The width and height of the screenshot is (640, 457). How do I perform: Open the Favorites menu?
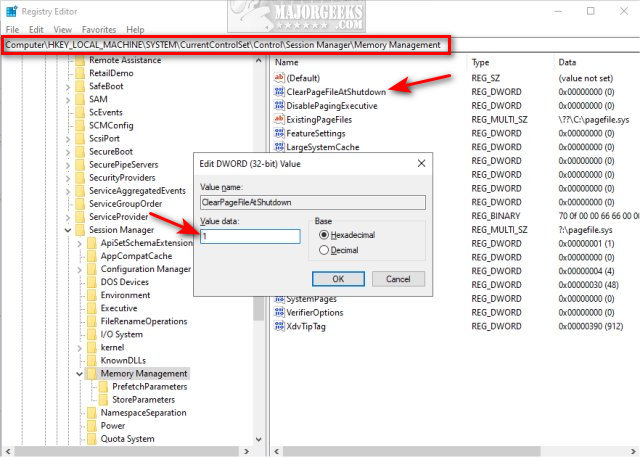(99, 30)
